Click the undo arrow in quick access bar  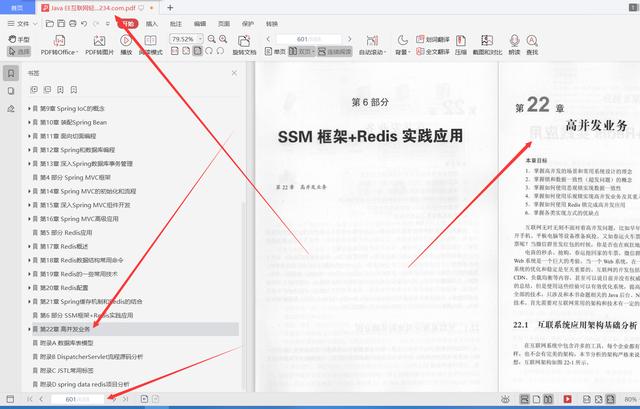[x=84, y=24]
